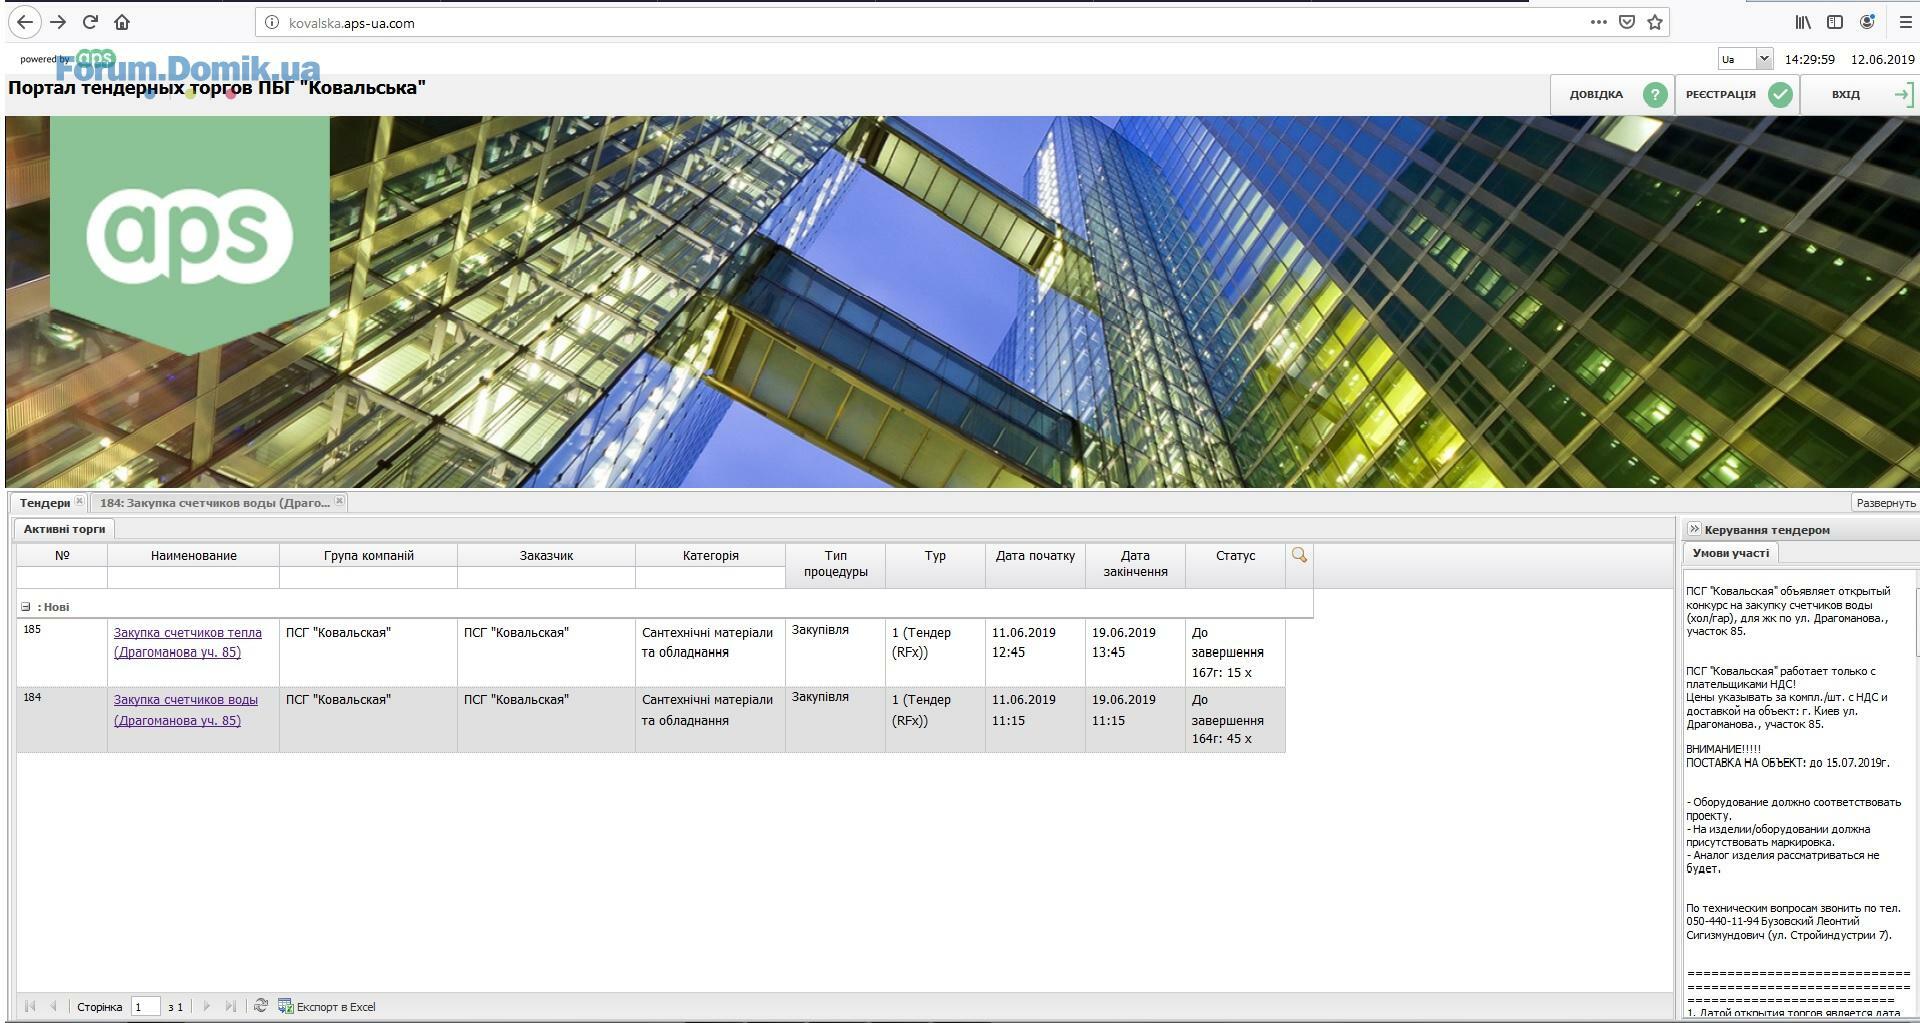Viewport: 1920px width, 1023px height.
Task: Go back with the browser back arrow
Action: coord(25,22)
